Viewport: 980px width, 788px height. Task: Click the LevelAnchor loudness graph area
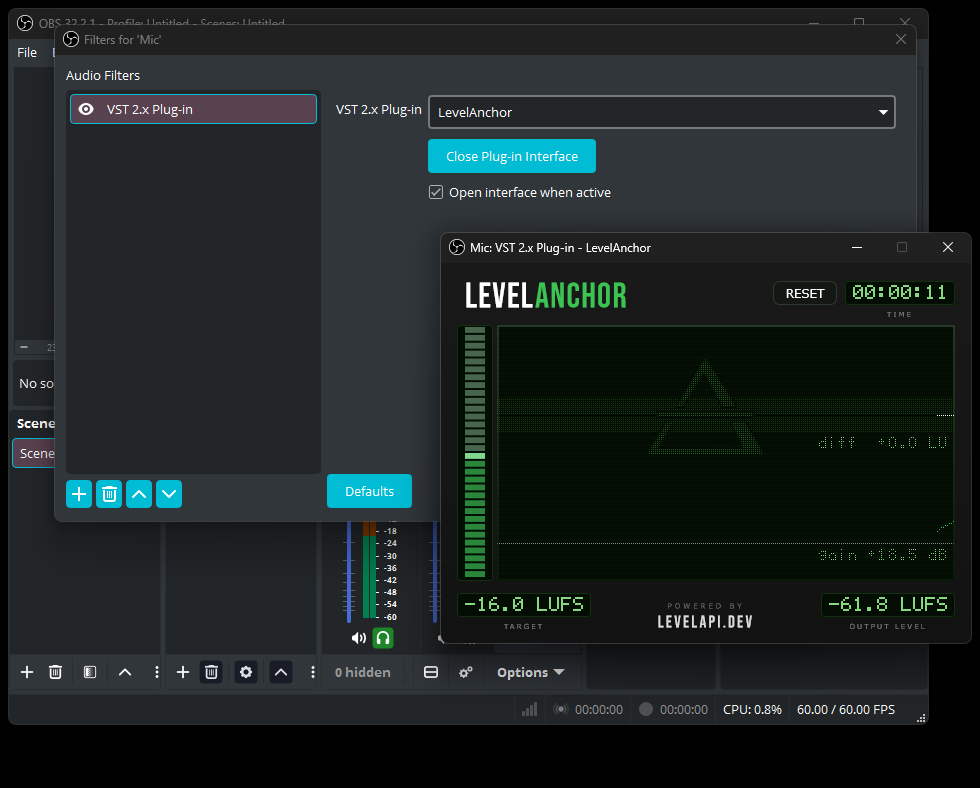726,452
